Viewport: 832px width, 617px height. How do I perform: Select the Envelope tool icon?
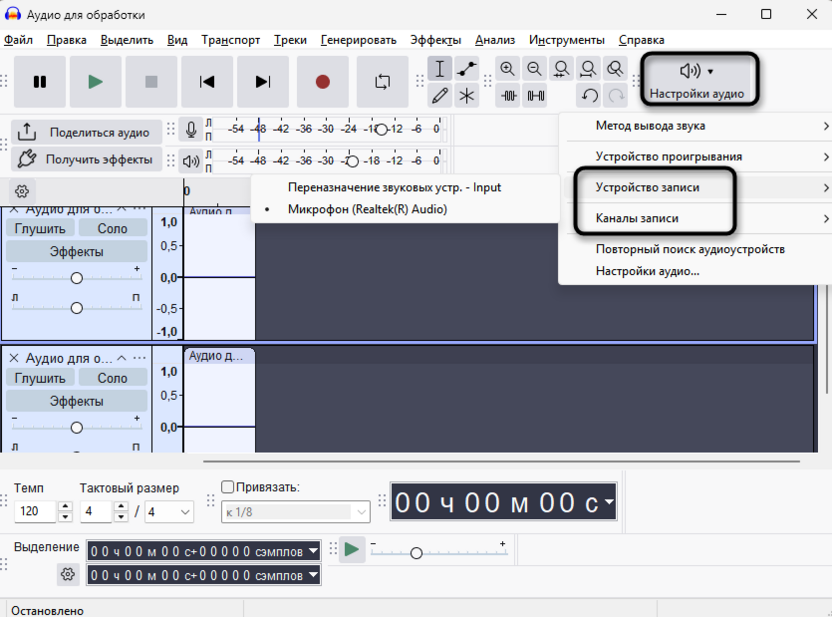[467, 69]
